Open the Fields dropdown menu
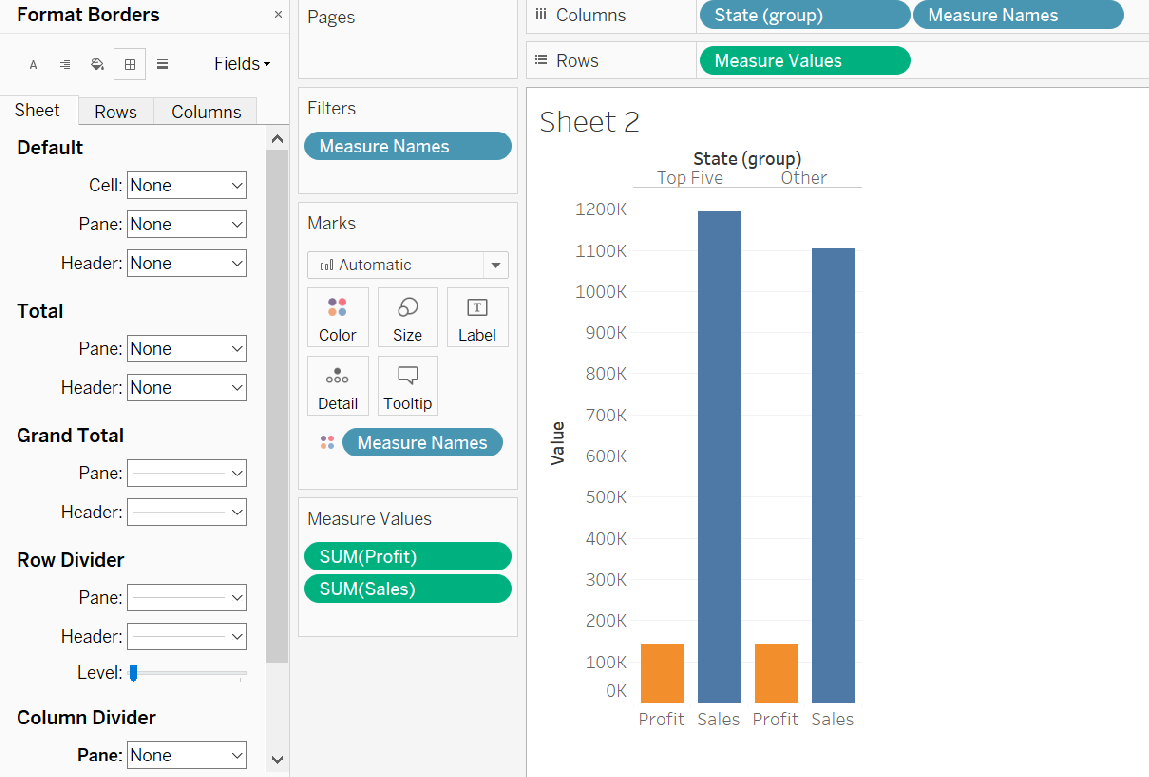The width and height of the screenshot is (1149, 777). (x=243, y=64)
